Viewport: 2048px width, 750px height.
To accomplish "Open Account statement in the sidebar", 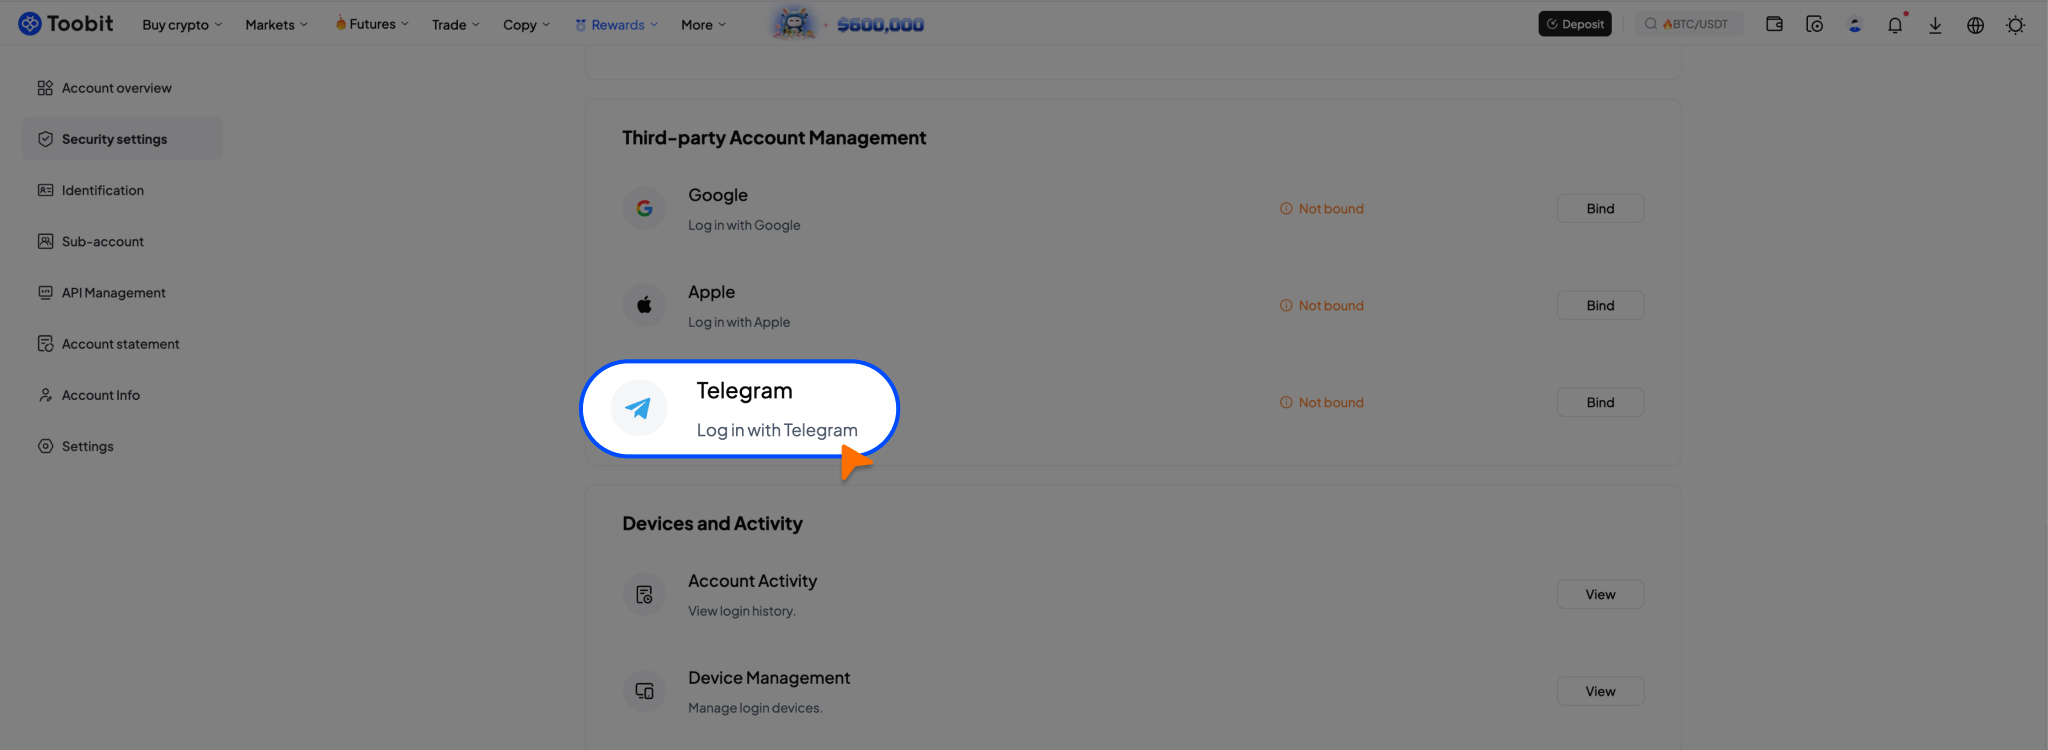I will click(122, 344).
